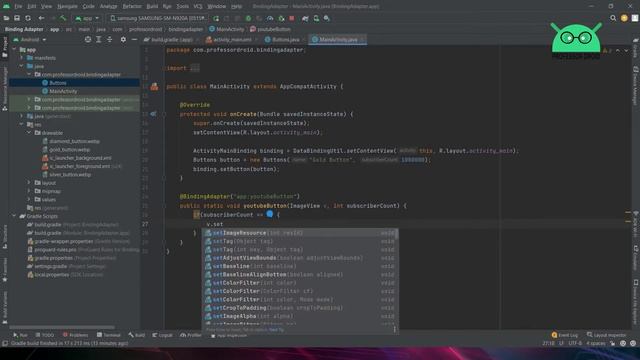The image size is (640, 360).
Task: Select local.properties file
Action: pos(52,274)
